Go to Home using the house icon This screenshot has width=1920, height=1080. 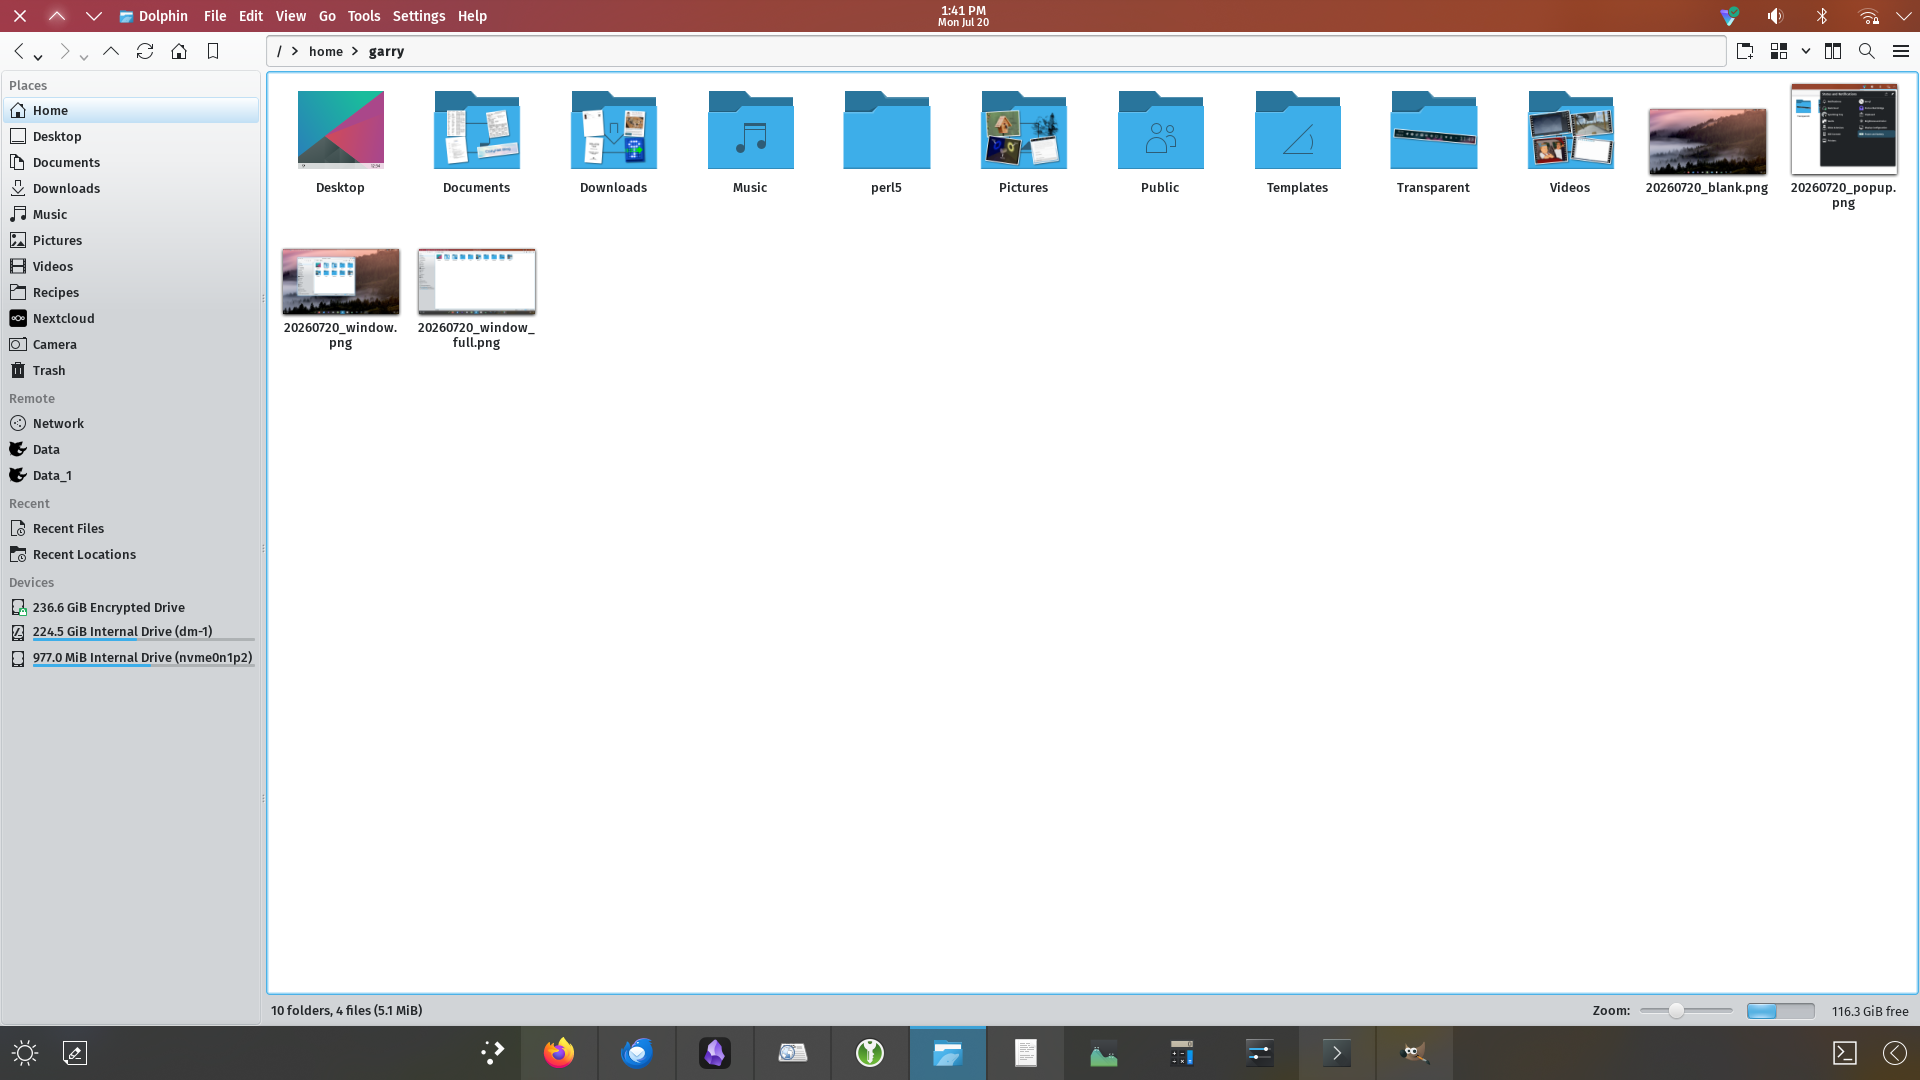(x=179, y=51)
